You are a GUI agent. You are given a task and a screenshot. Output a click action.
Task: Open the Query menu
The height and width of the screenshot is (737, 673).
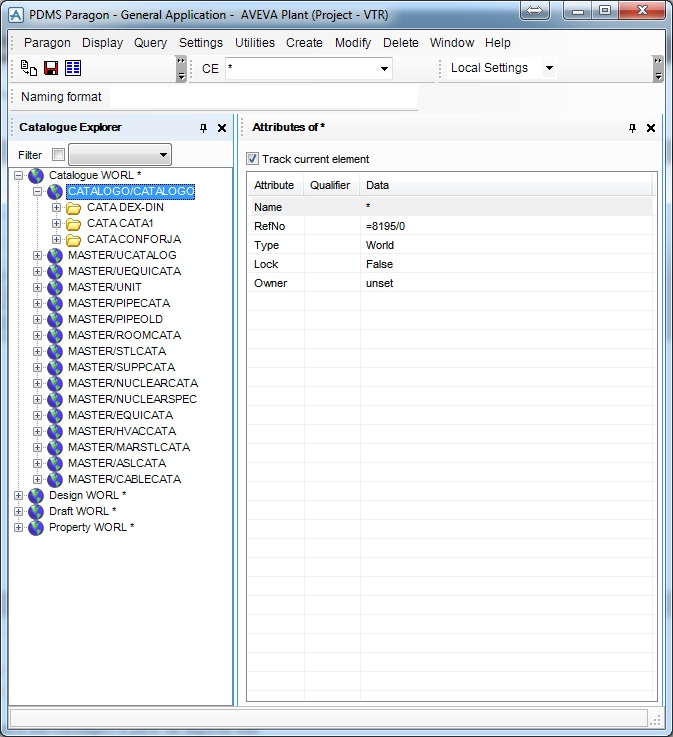coord(150,43)
